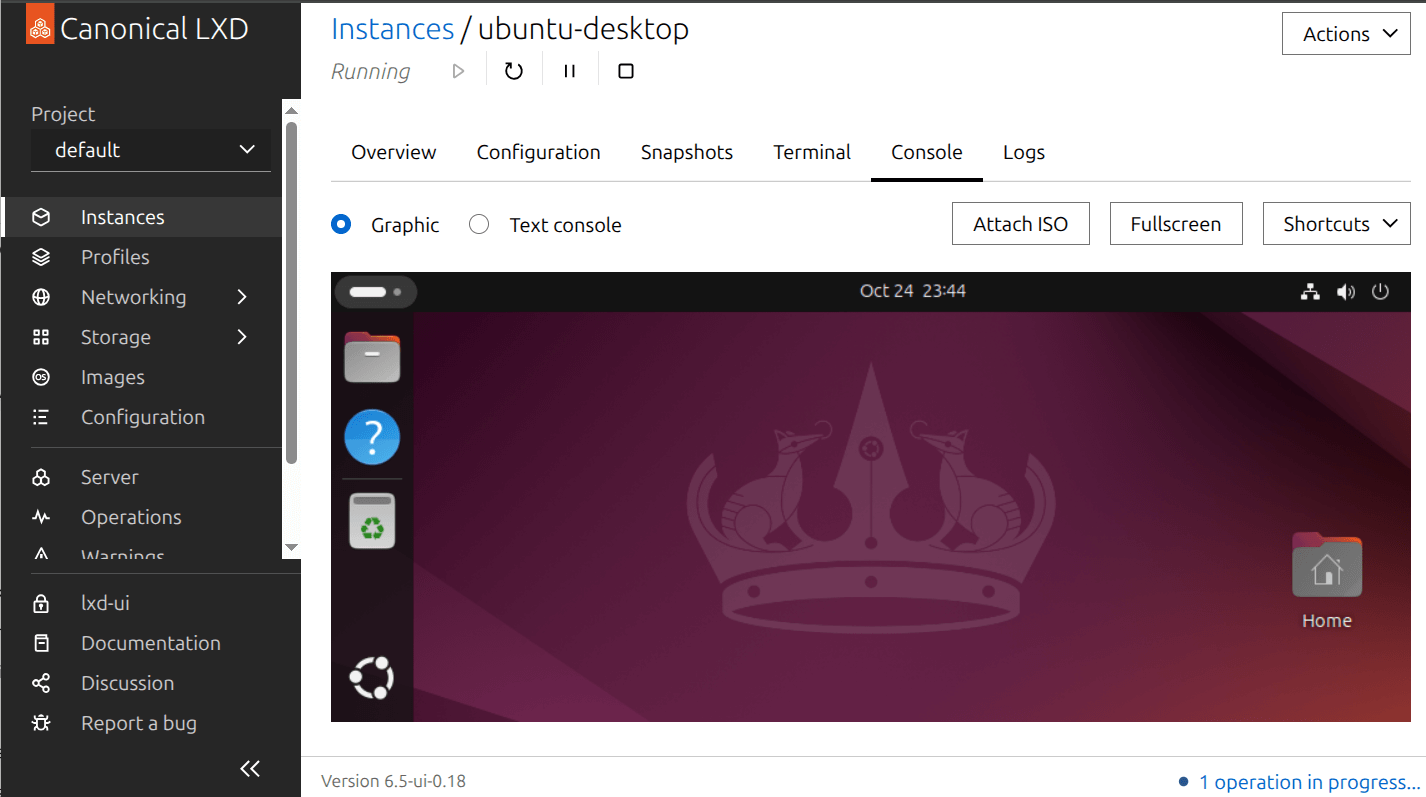
Task: Collapse the sidebar with the double chevron
Action: pos(250,768)
